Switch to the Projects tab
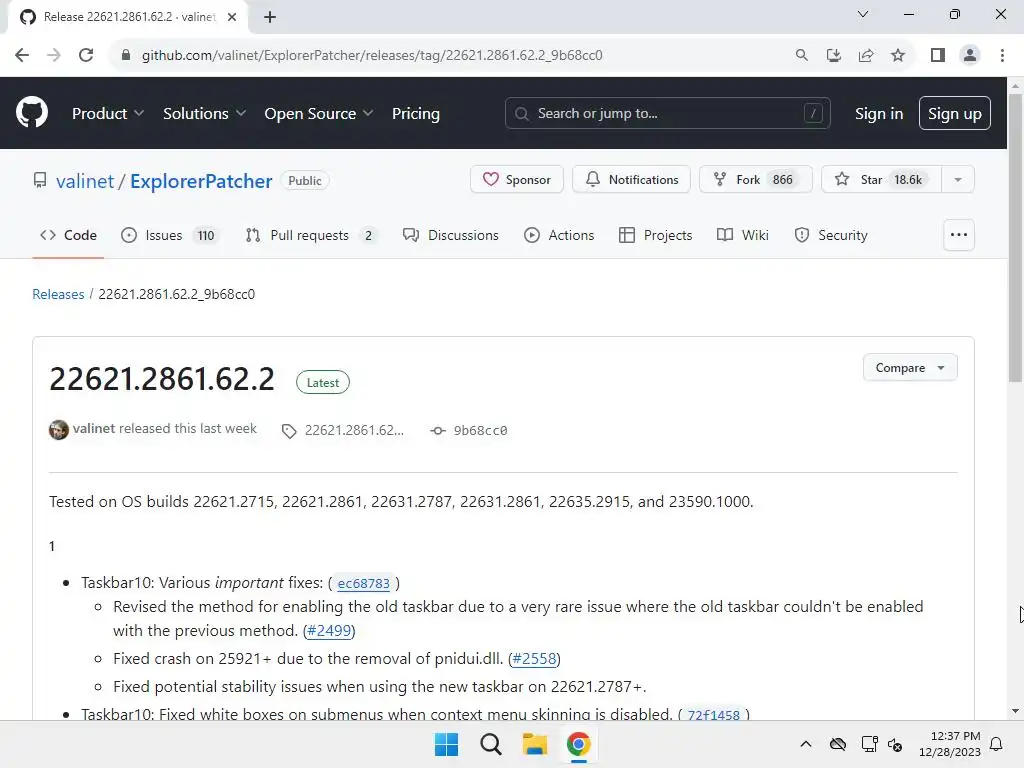1024x768 pixels. (655, 235)
